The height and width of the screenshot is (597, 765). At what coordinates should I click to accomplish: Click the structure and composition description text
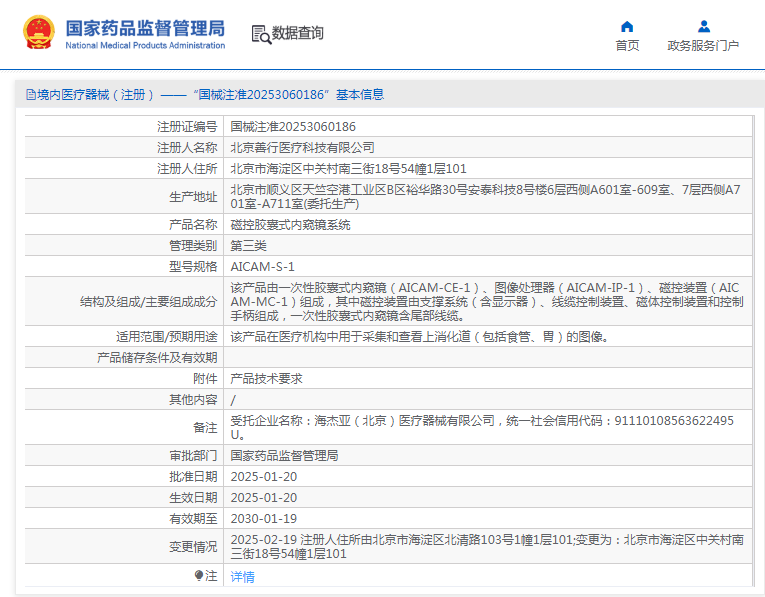(x=487, y=301)
